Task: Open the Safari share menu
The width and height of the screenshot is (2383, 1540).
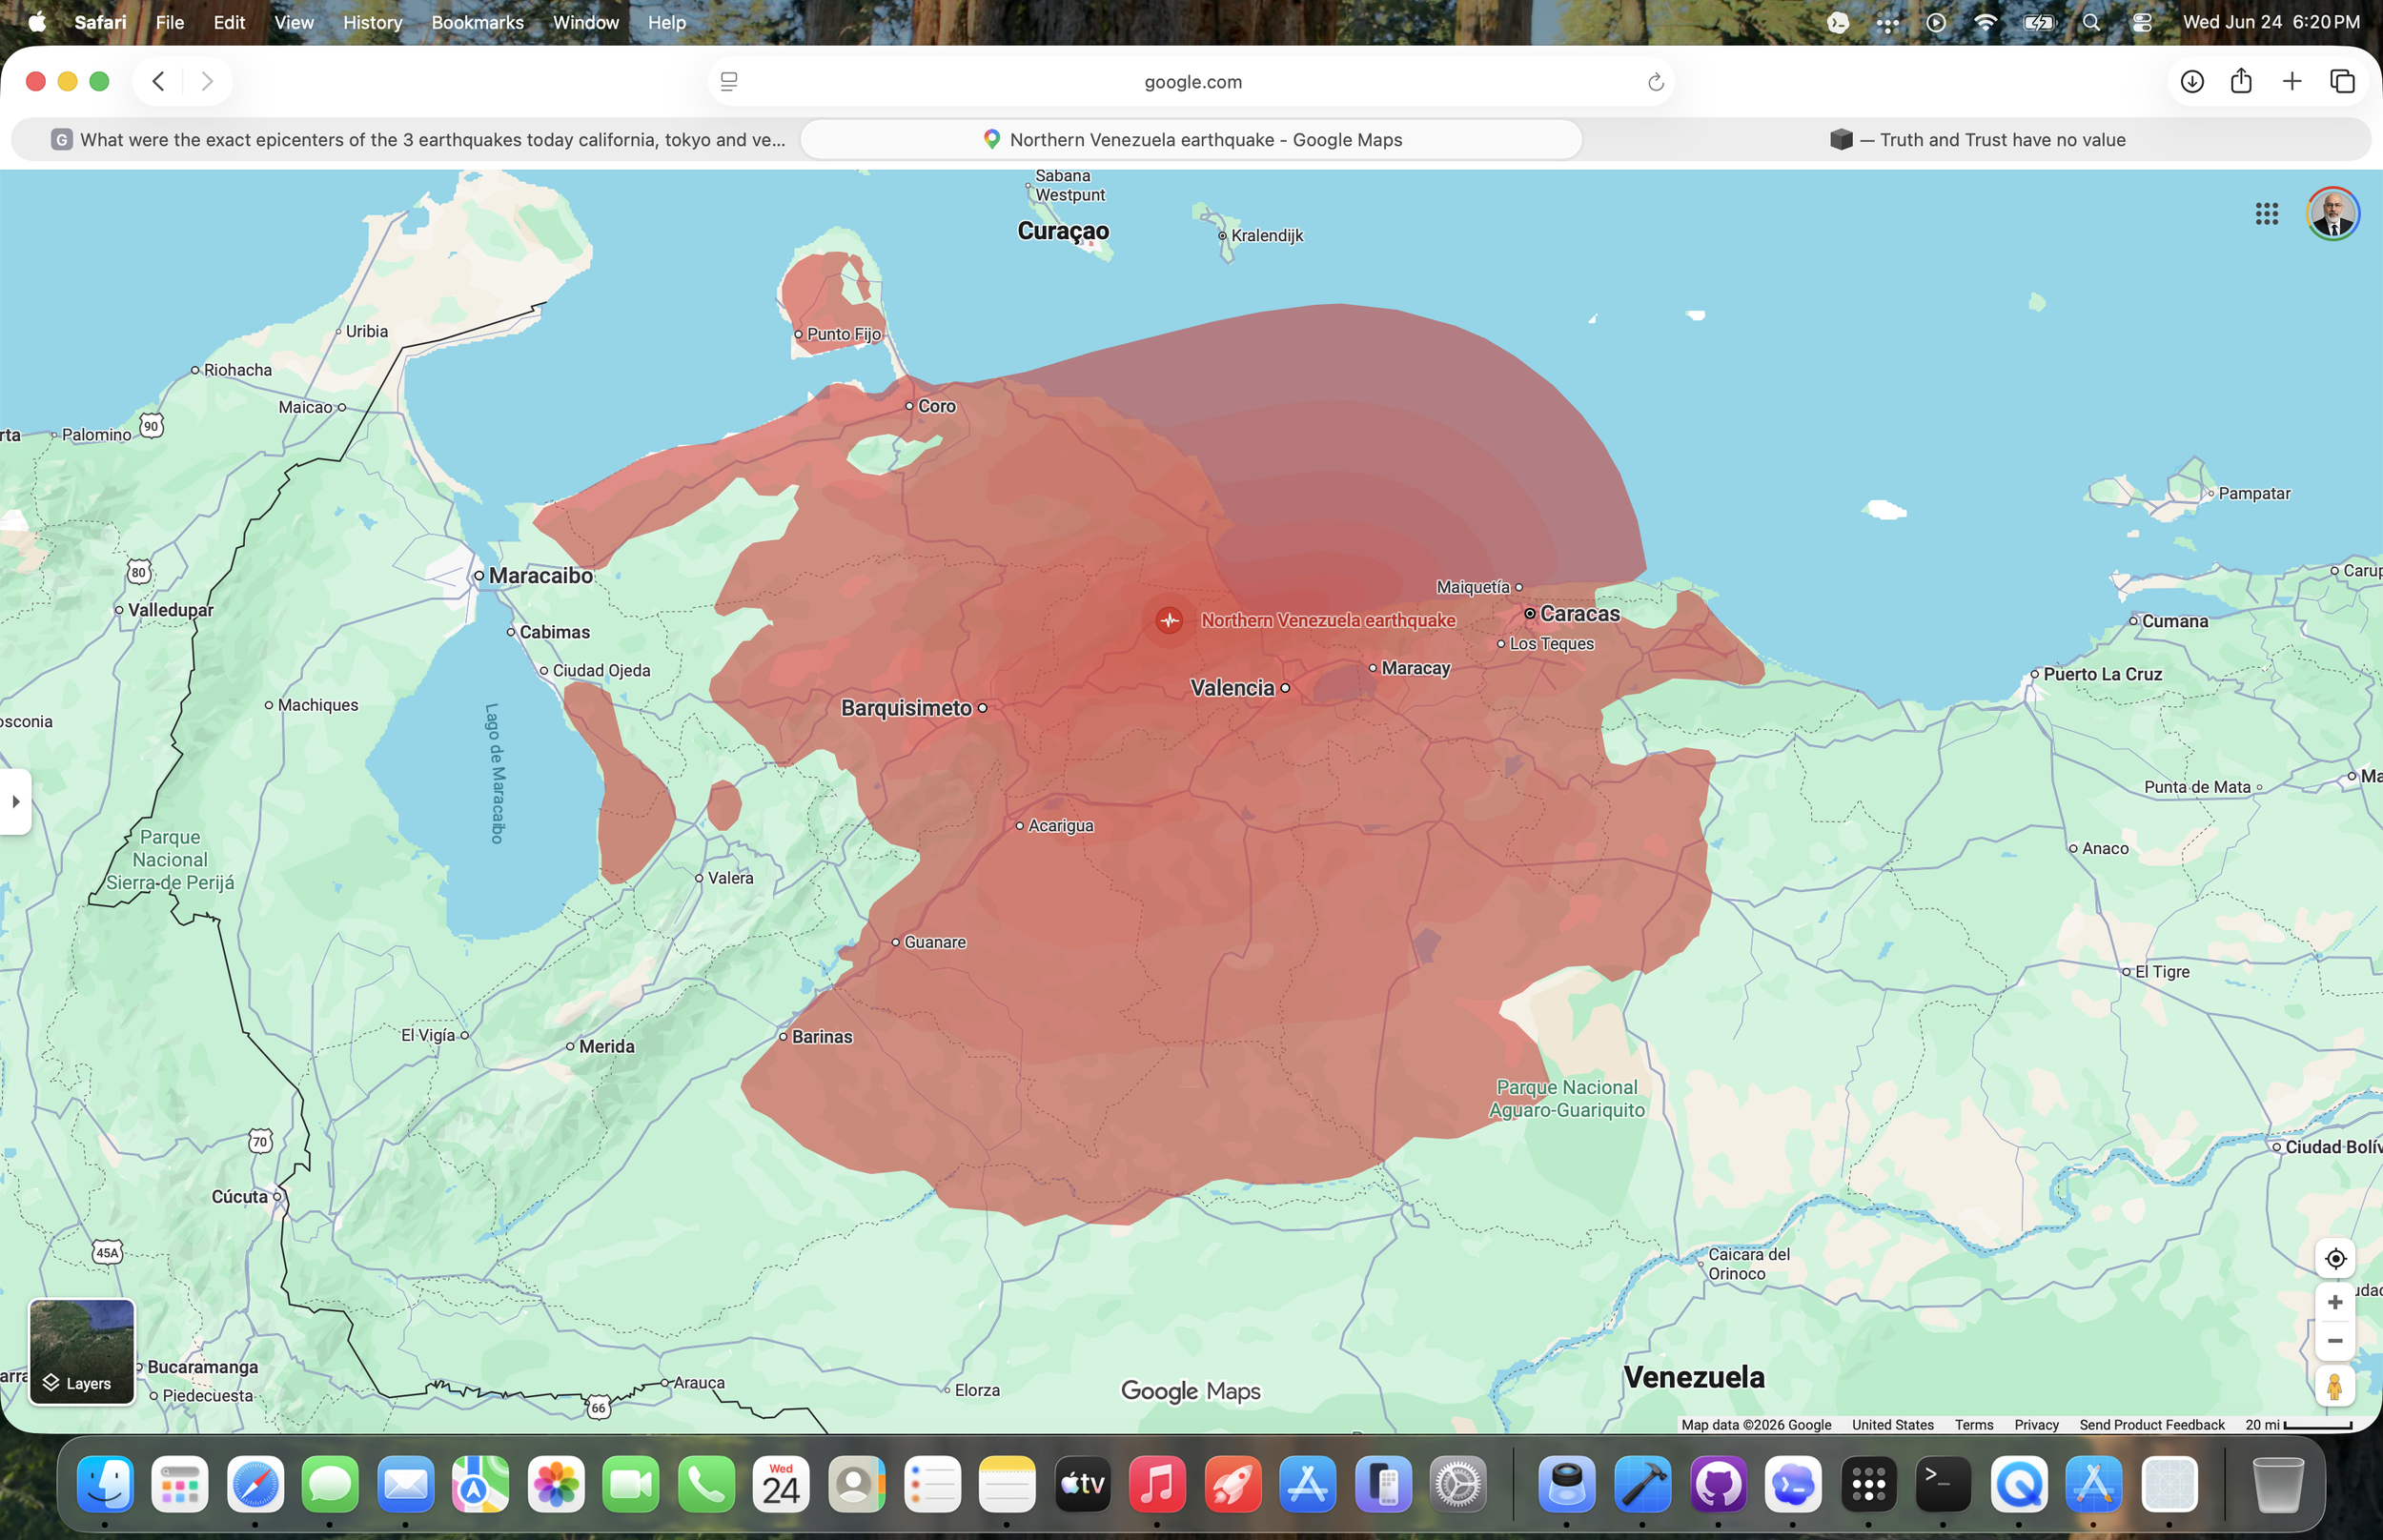Action: click(2241, 81)
